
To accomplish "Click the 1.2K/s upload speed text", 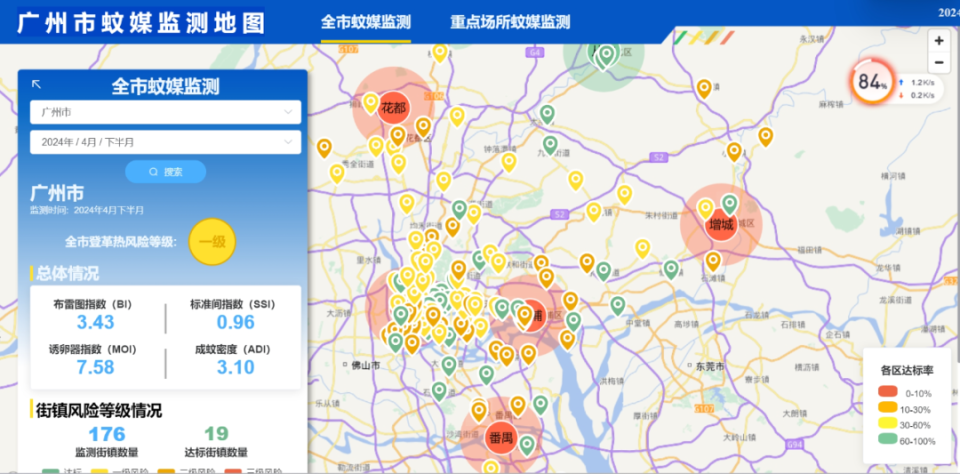I will click(923, 82).
